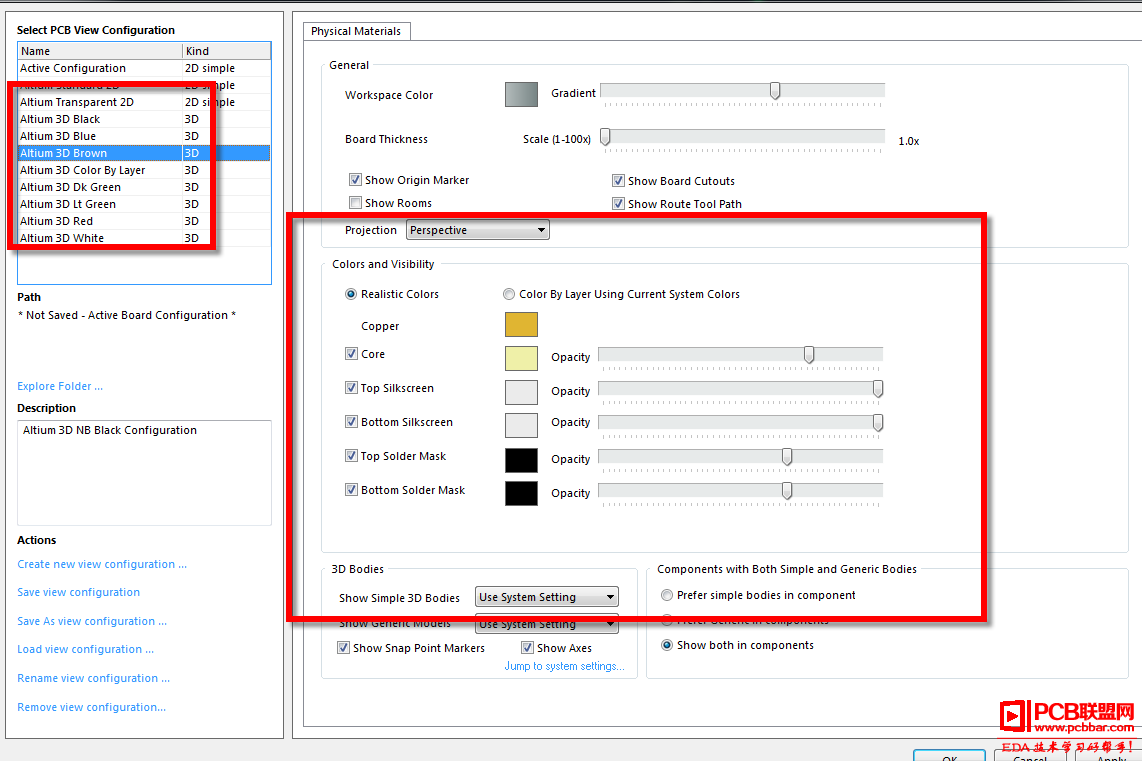Open the Core color swatch
Screen dimensions: 1142x761
tap(521, 358)
